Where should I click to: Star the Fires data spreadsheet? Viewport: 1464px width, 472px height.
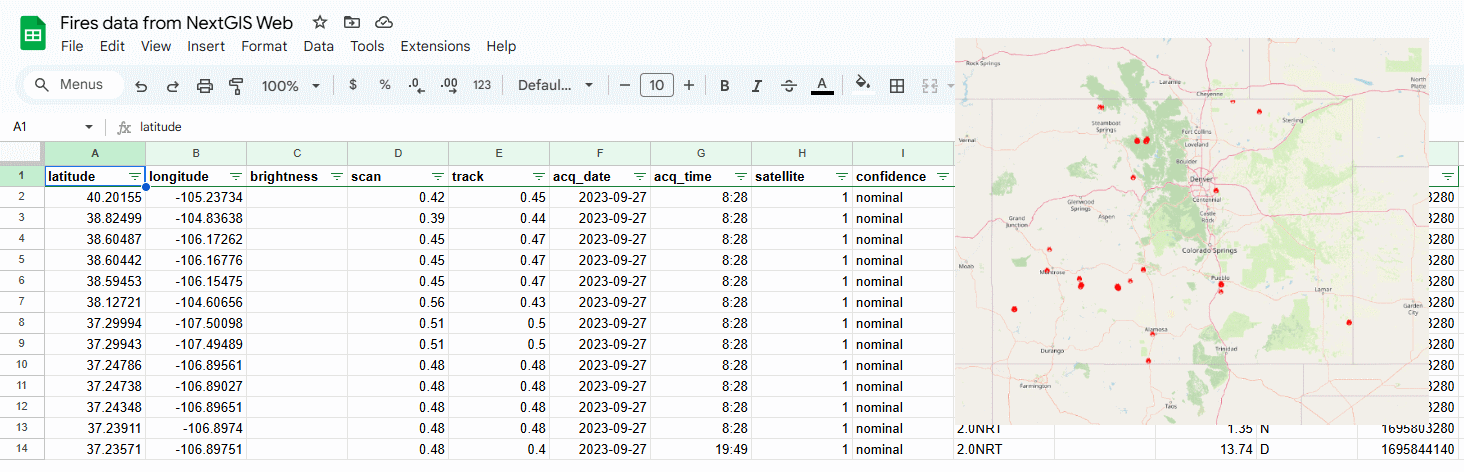320,22
